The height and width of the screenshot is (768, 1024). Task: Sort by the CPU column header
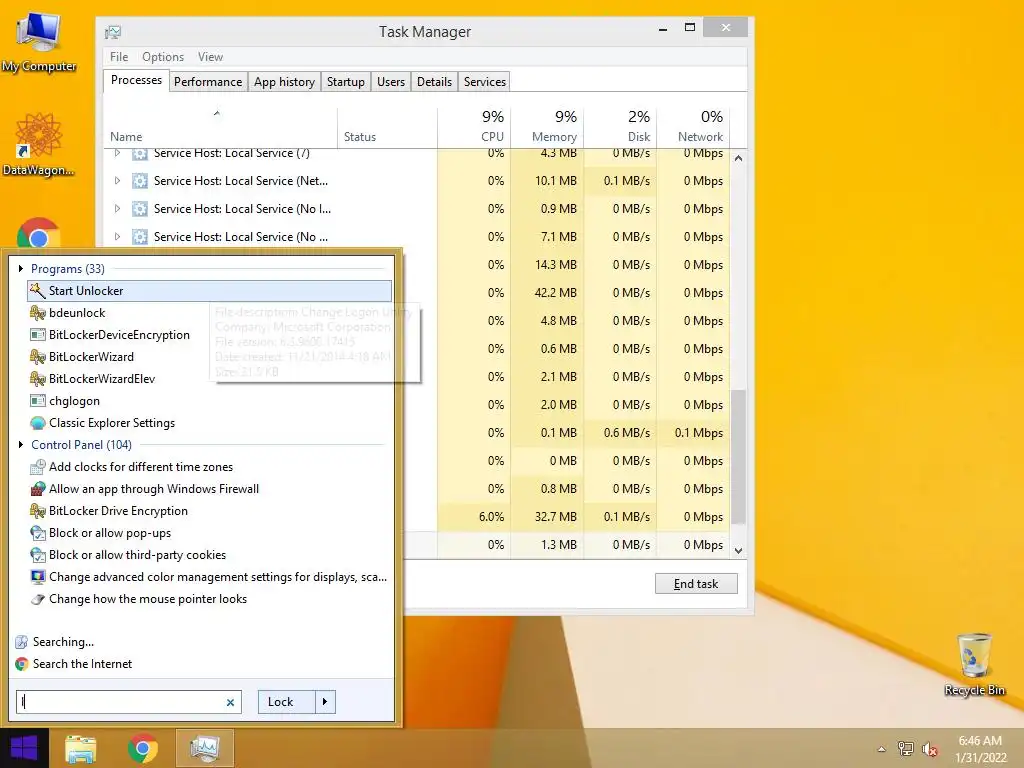[x=474, y=127]
